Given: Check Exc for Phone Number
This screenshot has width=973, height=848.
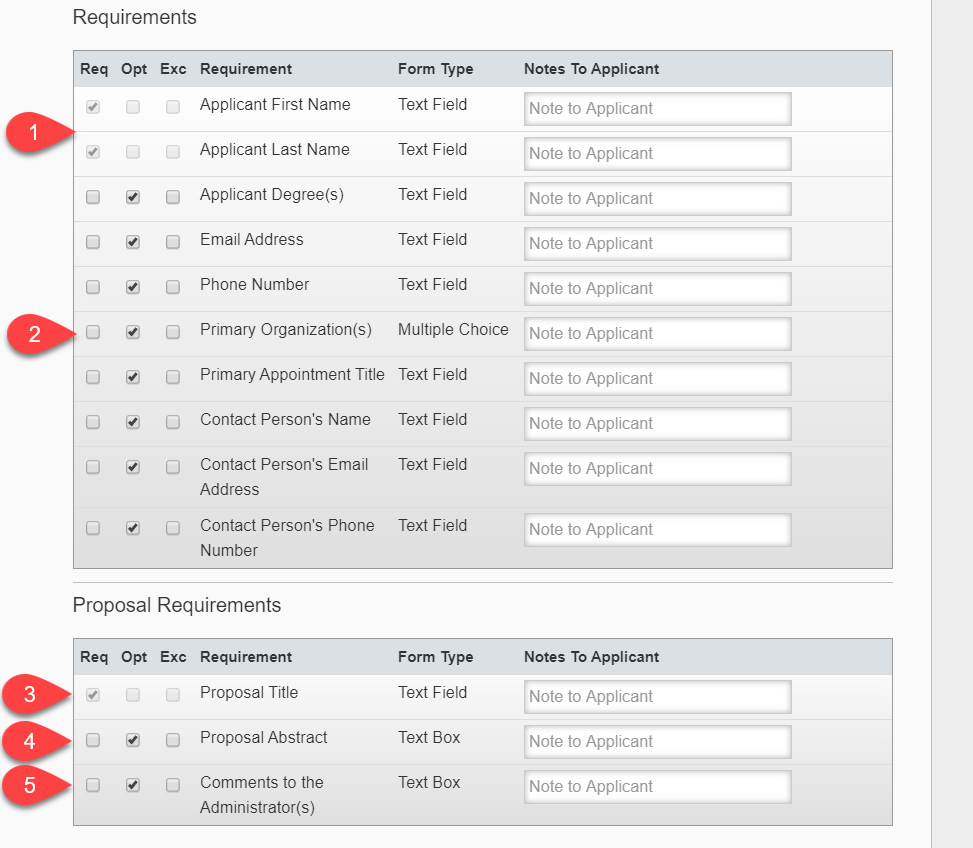Looking at the screenshot, I should tap(173, 287).
